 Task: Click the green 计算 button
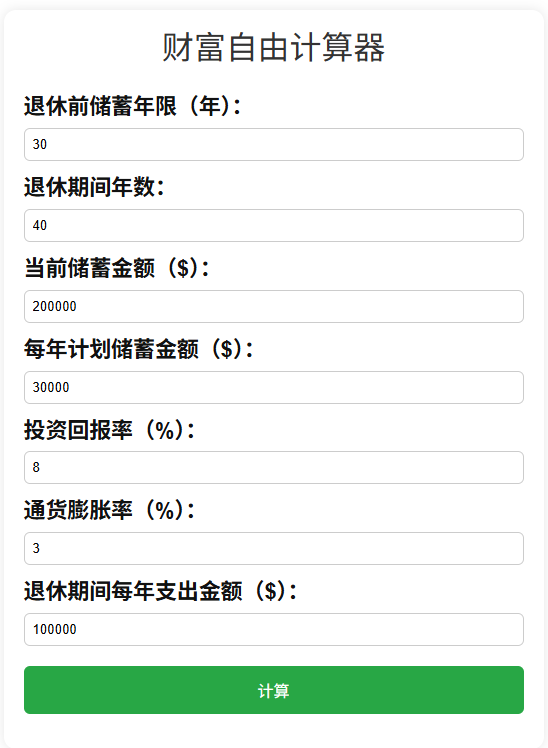pos(274,690)
